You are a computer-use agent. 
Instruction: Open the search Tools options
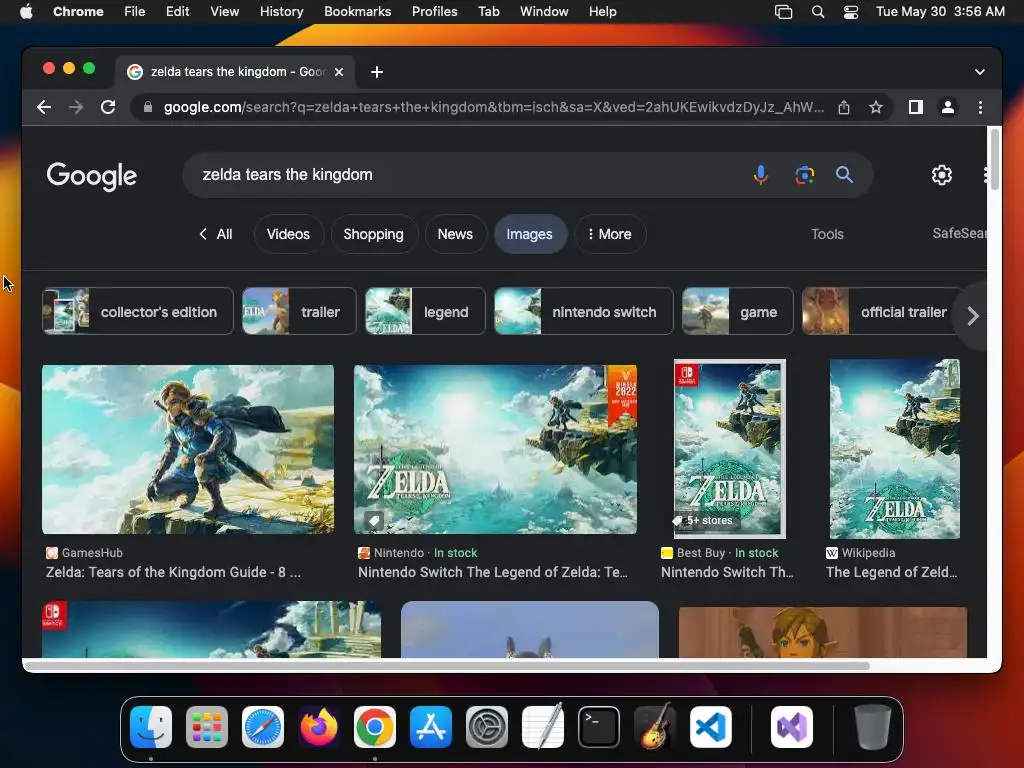(x=827, y=234)
